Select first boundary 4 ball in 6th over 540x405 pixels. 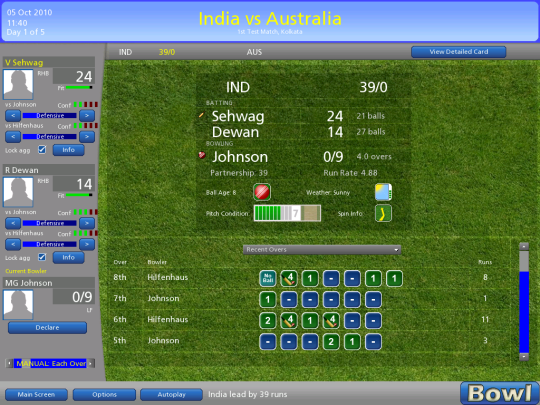click(289, 321)
